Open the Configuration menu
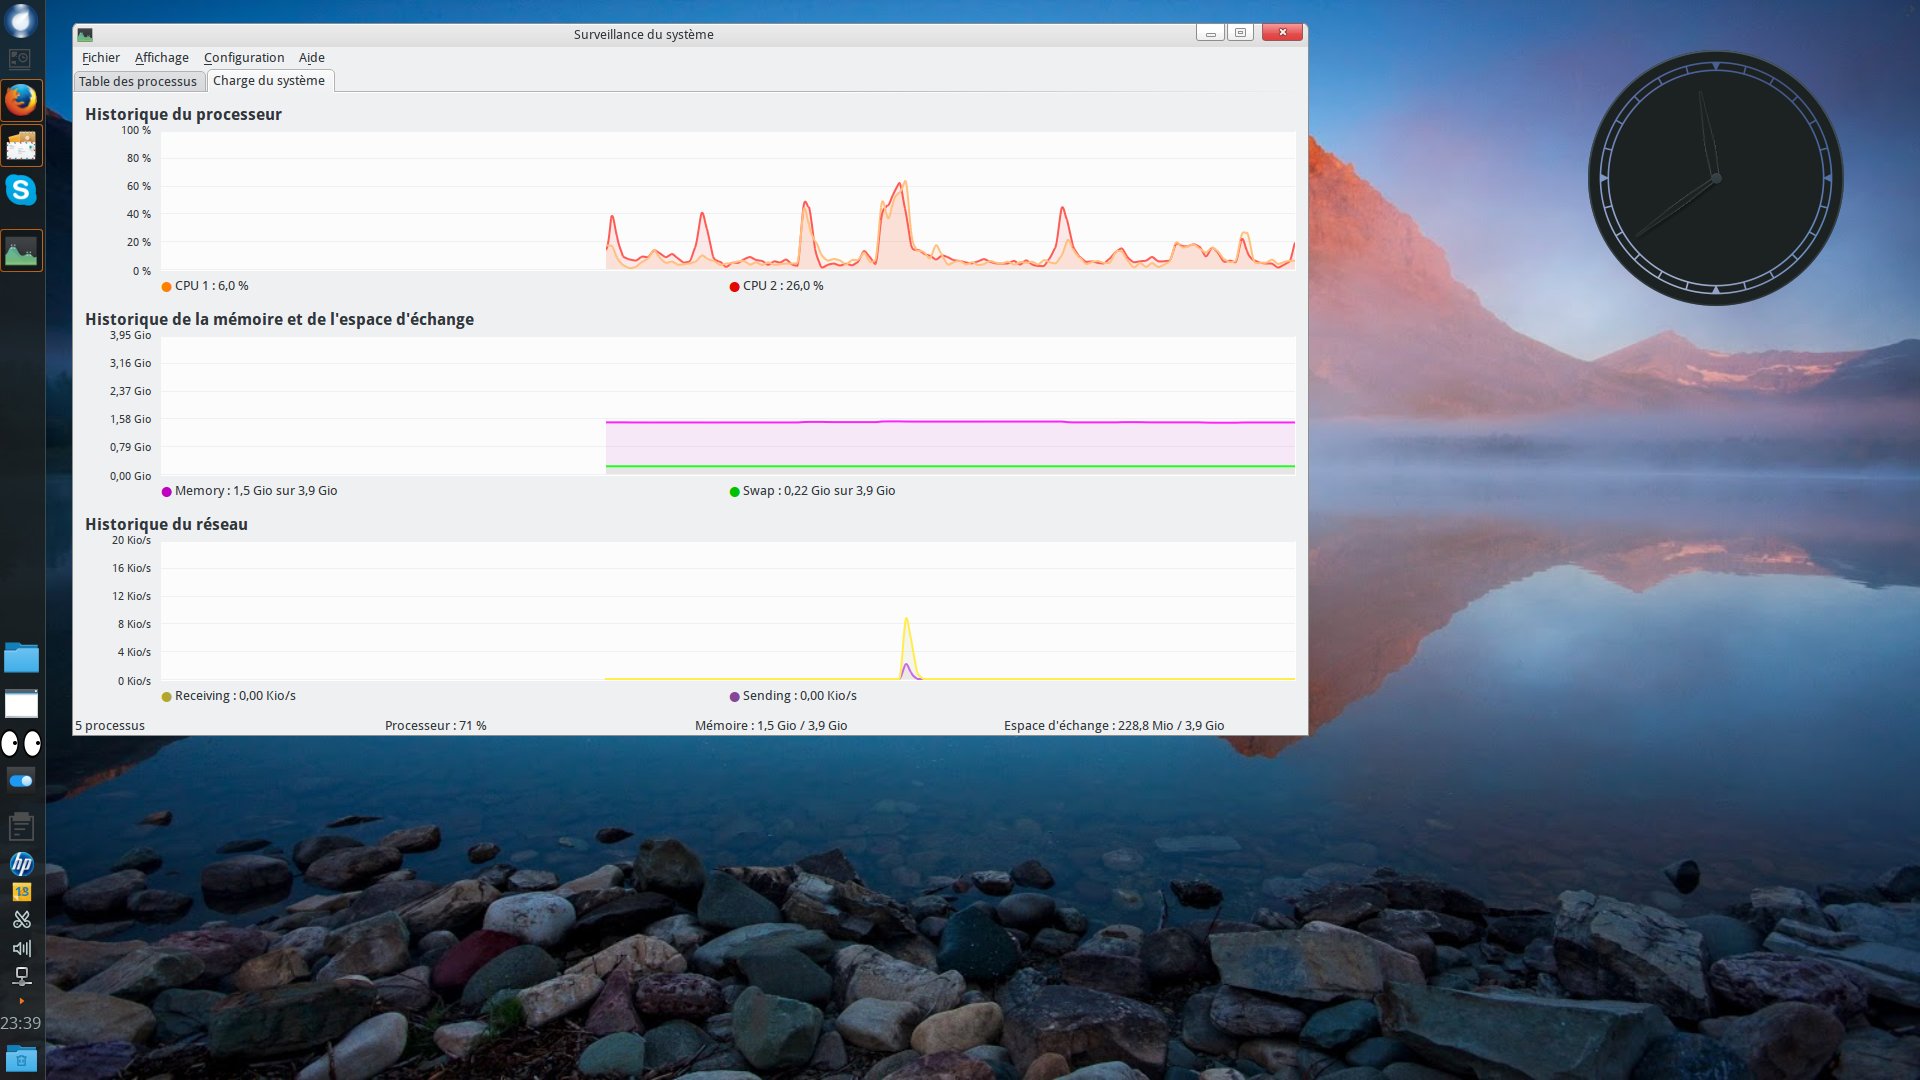 pos(244,58)
